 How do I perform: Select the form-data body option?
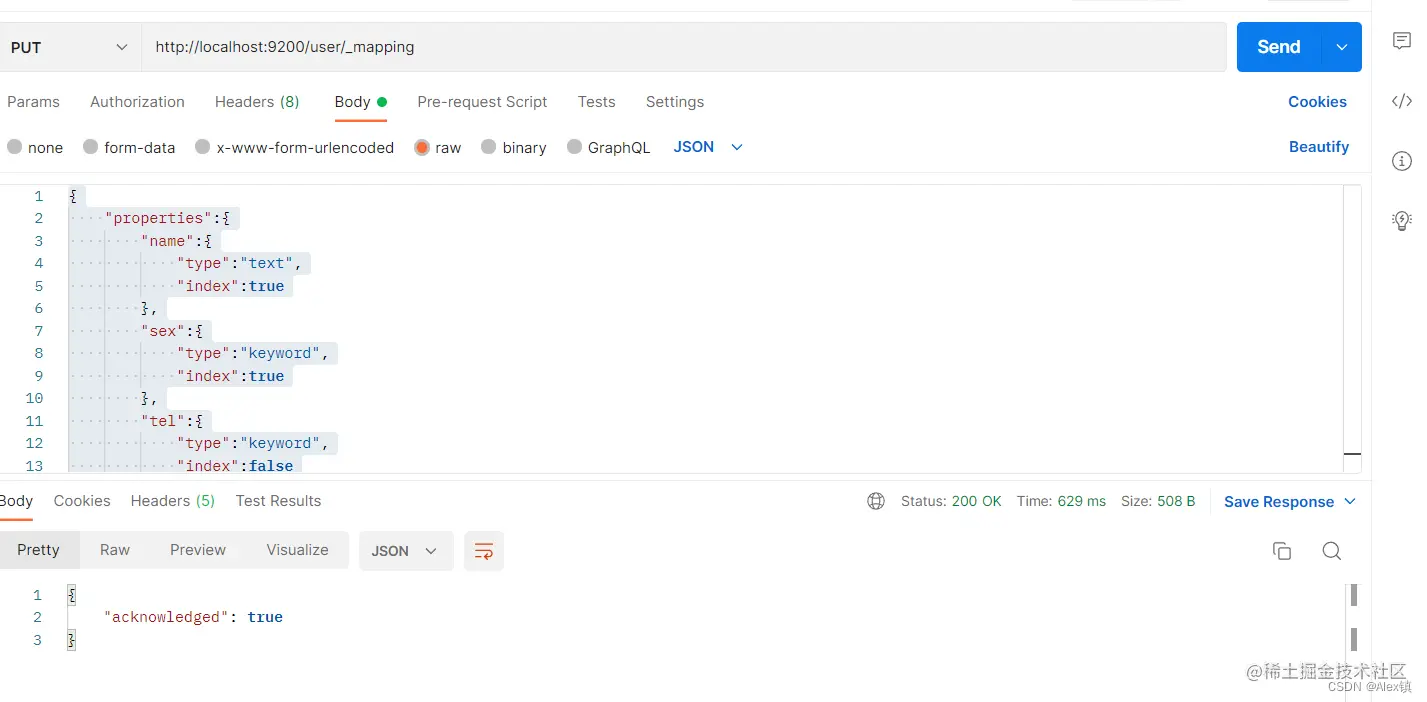point(129,147)
